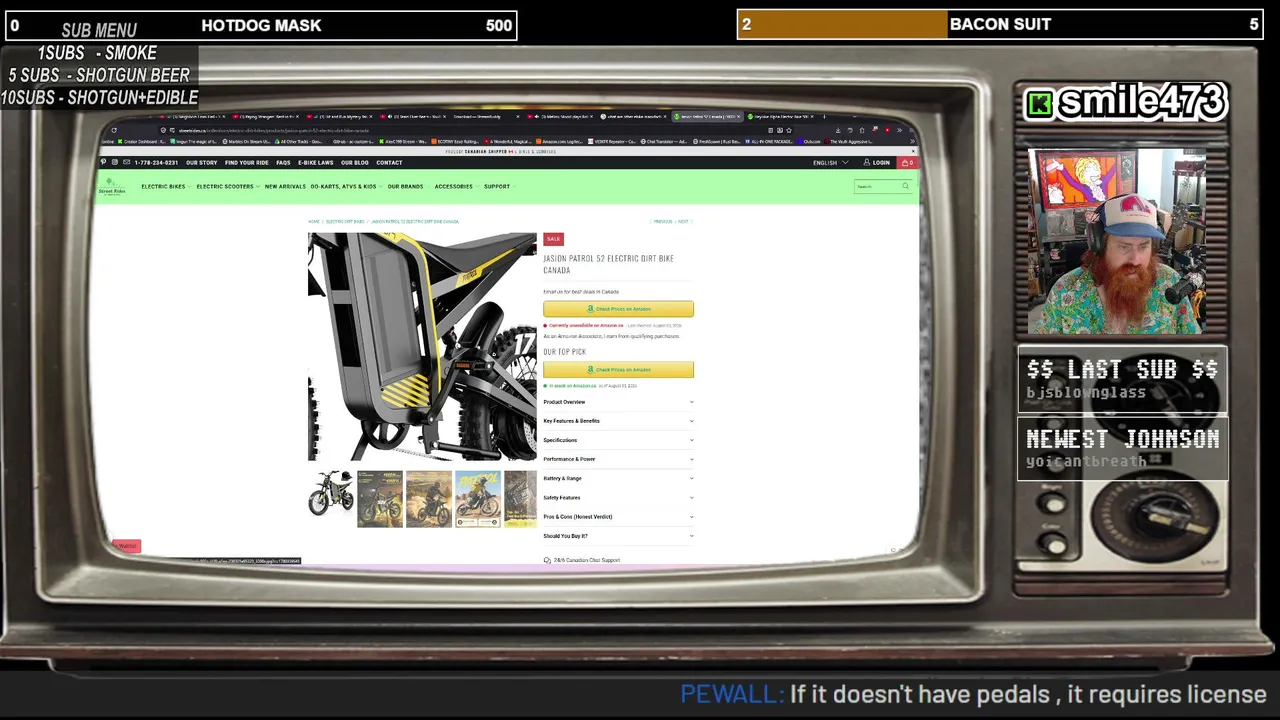The width and height of the screenshot is (1280, 720).
Task: Open Go-Karts, ATVs & Kids menu
Action: pyautogui.click(x=345, y=187)
